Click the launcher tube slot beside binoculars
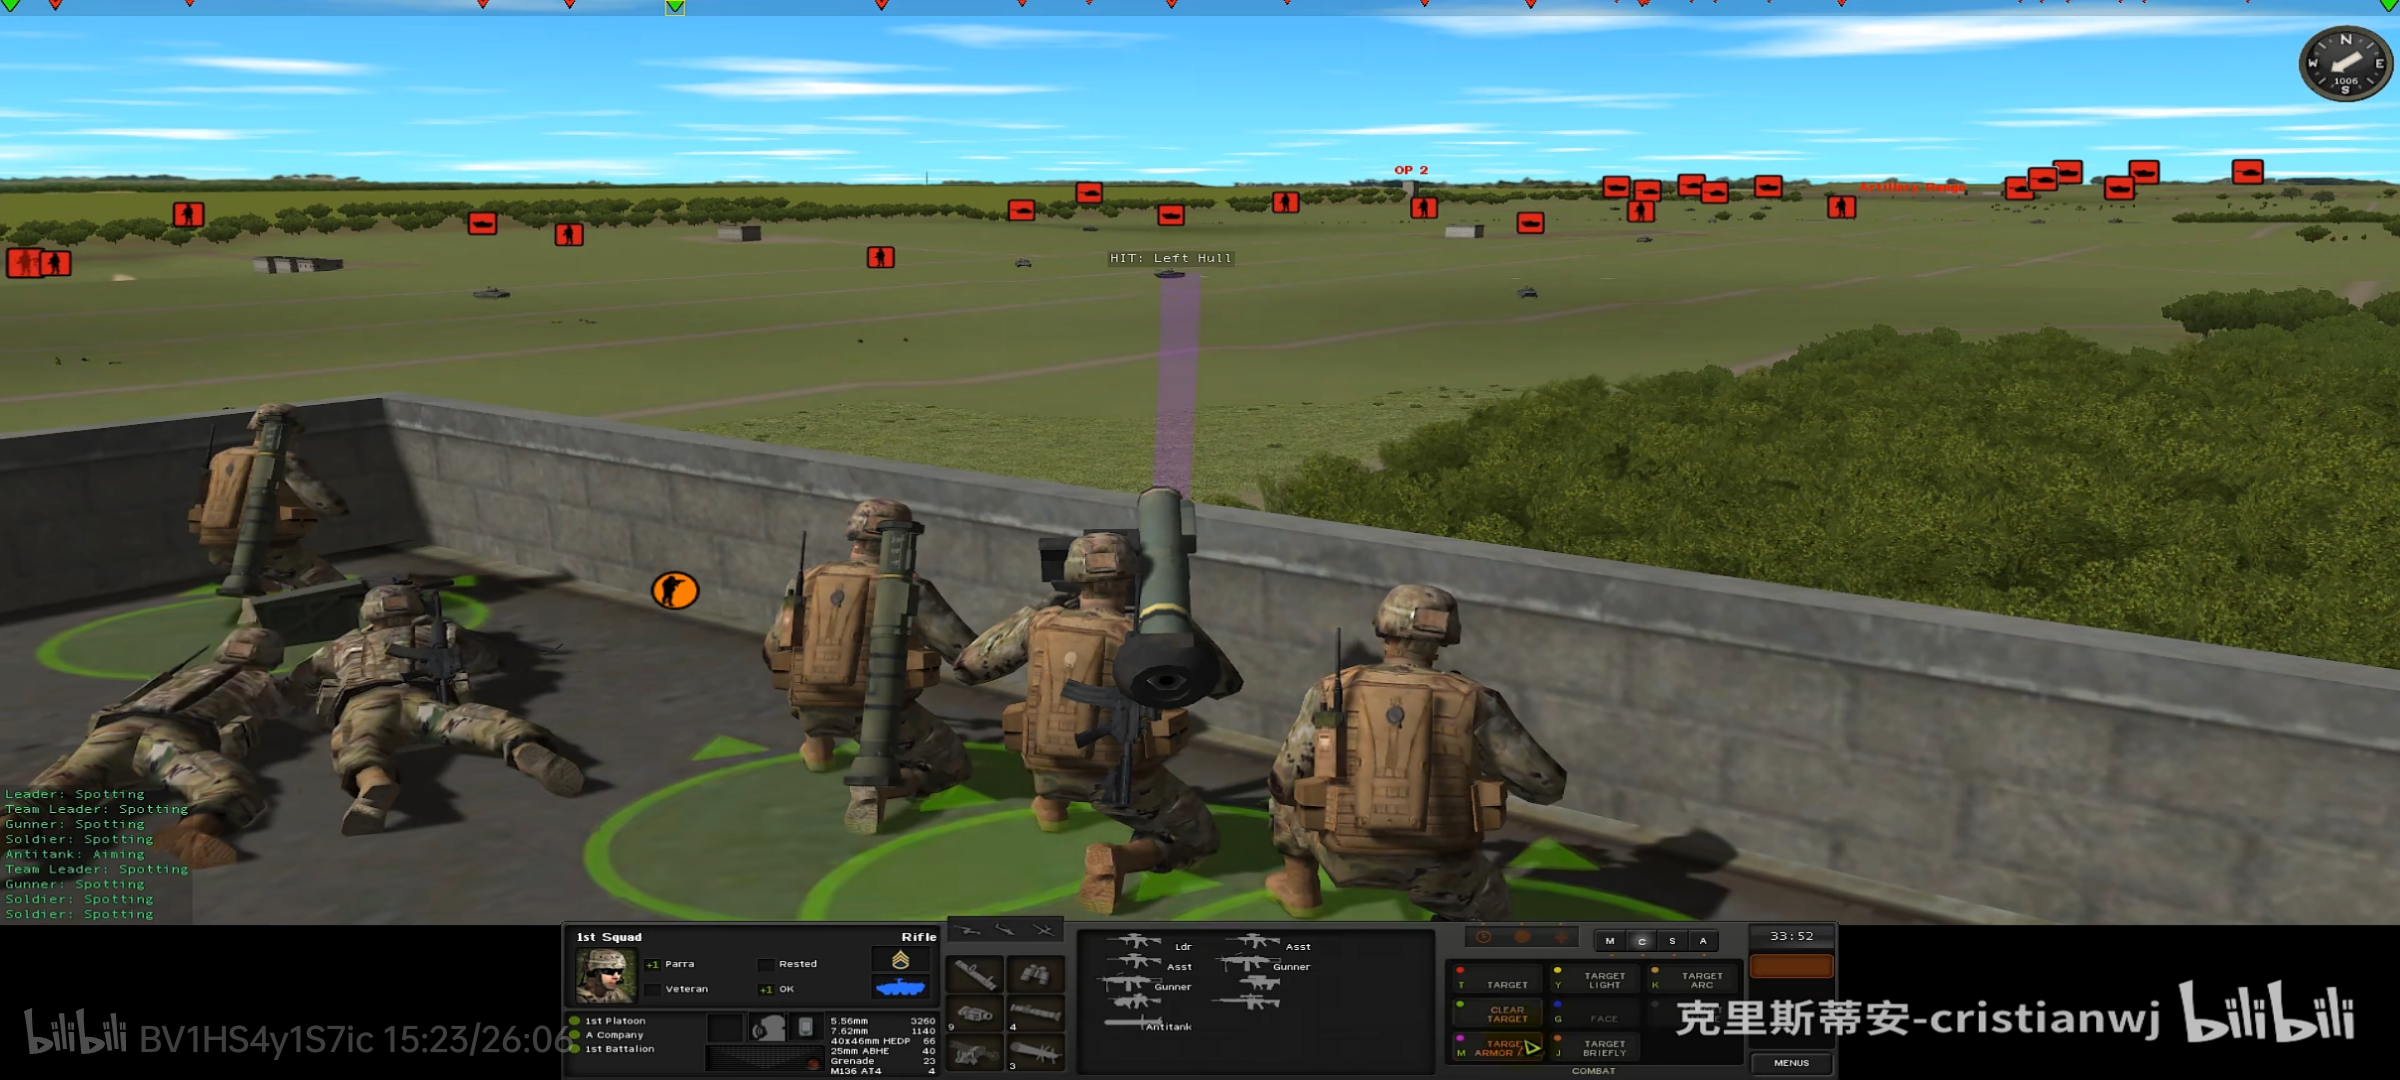The height and width of the screenshot is (1080, 2400). (975, 972)
